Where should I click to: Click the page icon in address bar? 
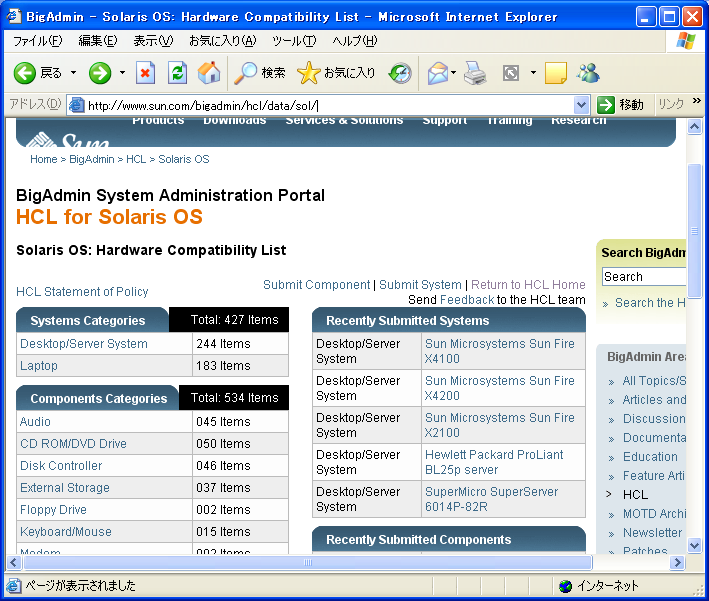(x=76, y=105)
